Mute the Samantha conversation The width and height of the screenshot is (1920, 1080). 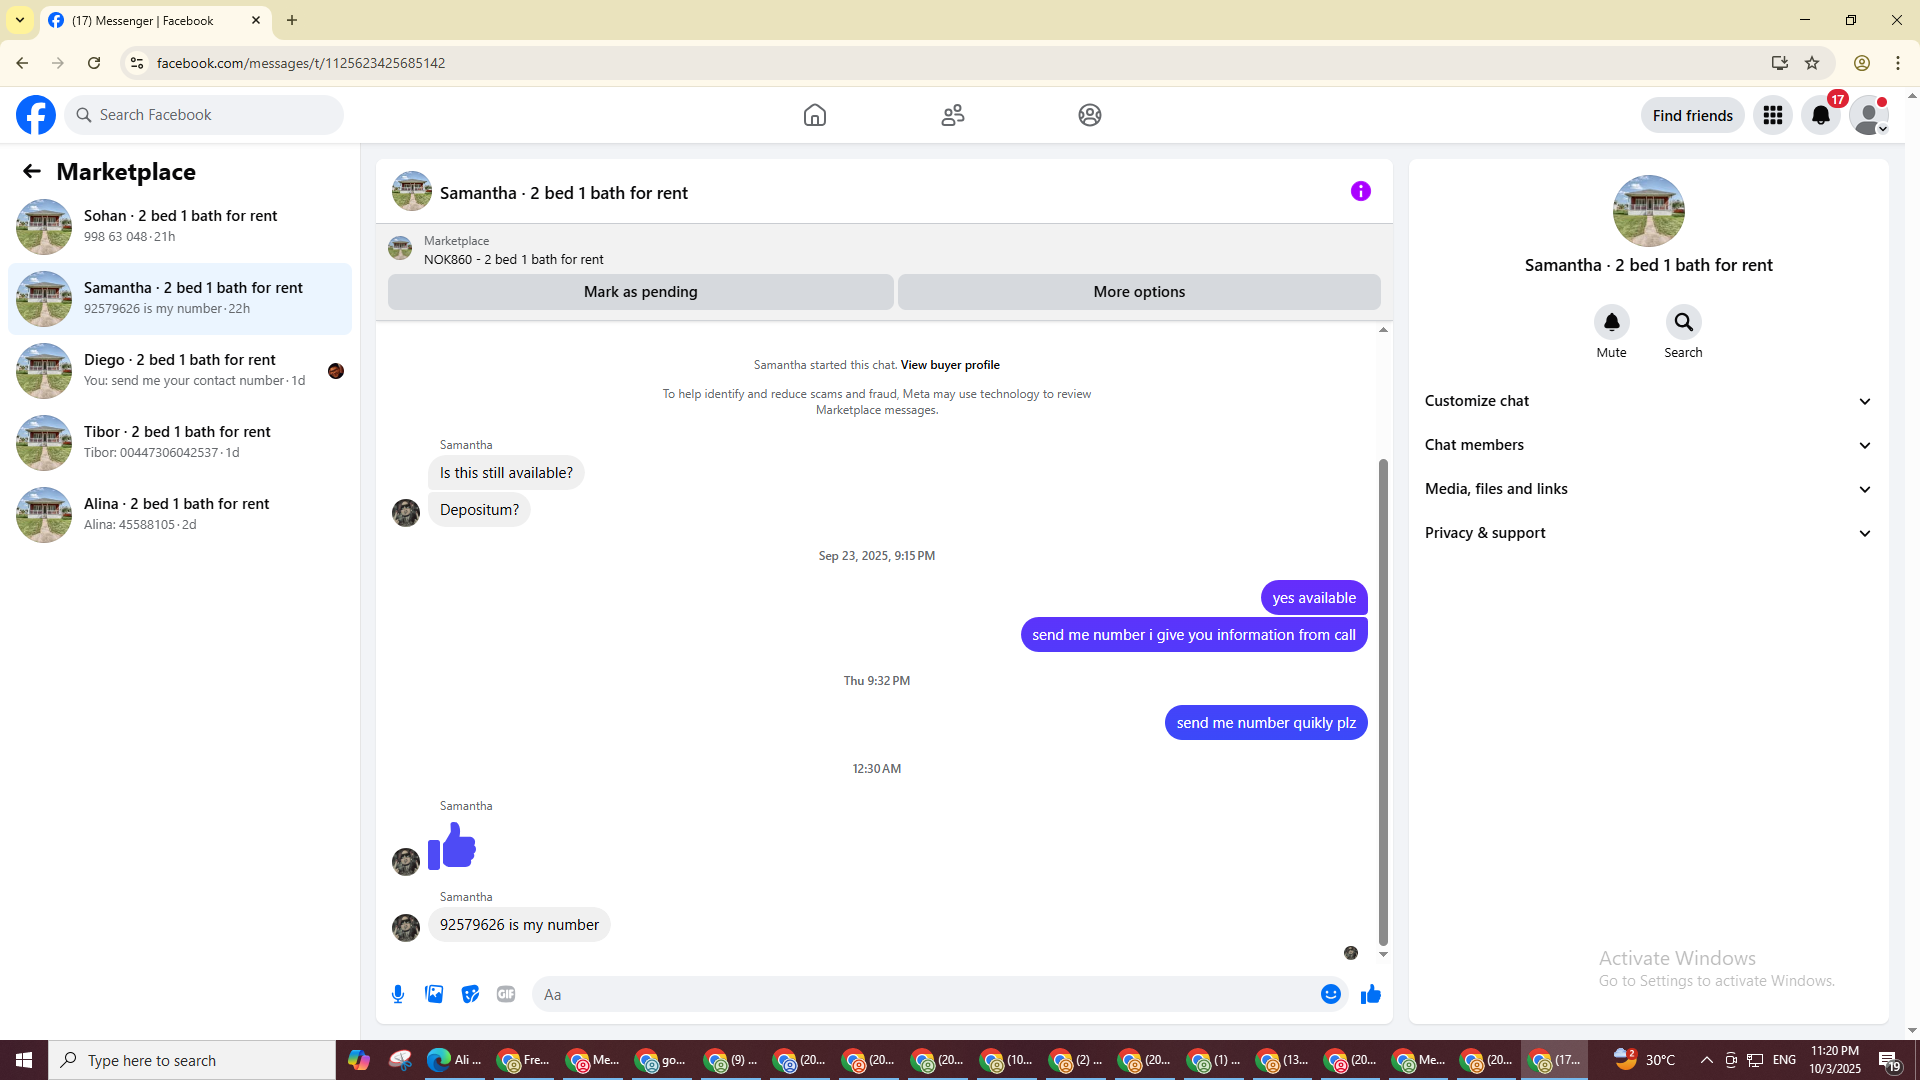point(1612,322)
